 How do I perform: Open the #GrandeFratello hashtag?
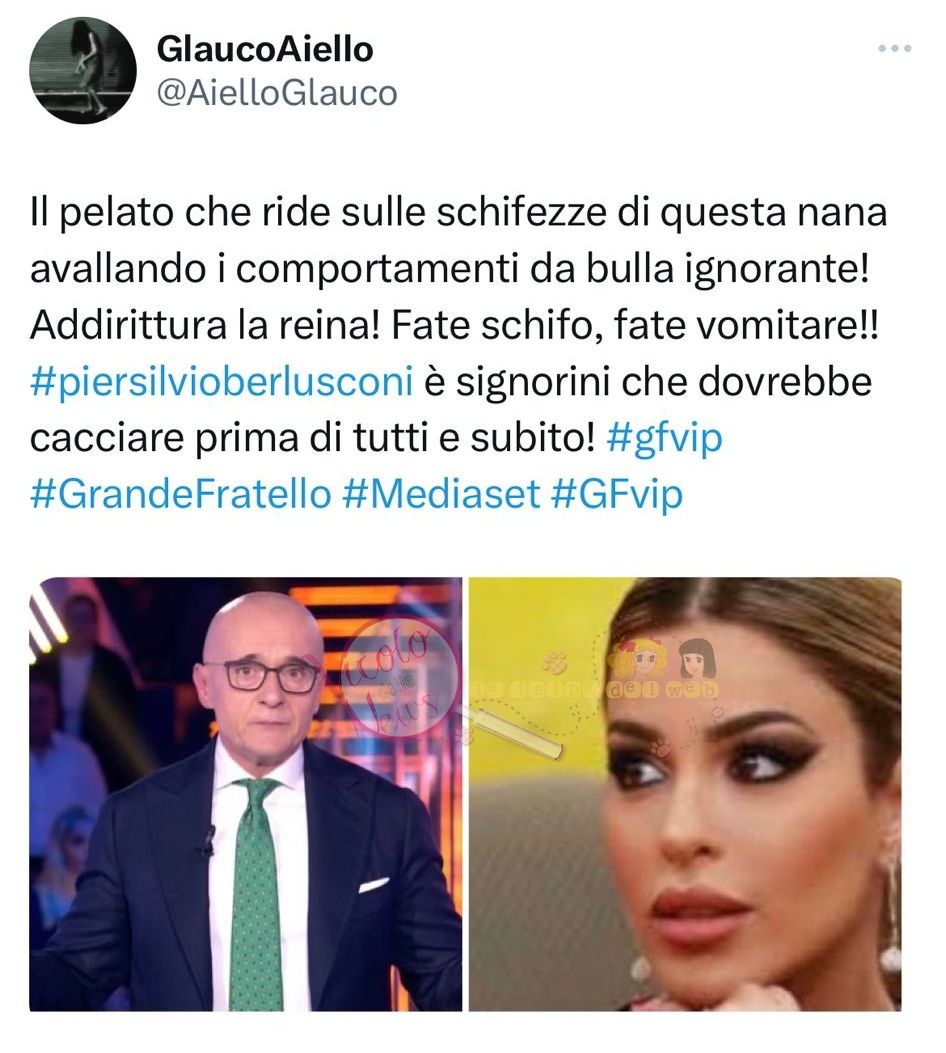(181, 494)
